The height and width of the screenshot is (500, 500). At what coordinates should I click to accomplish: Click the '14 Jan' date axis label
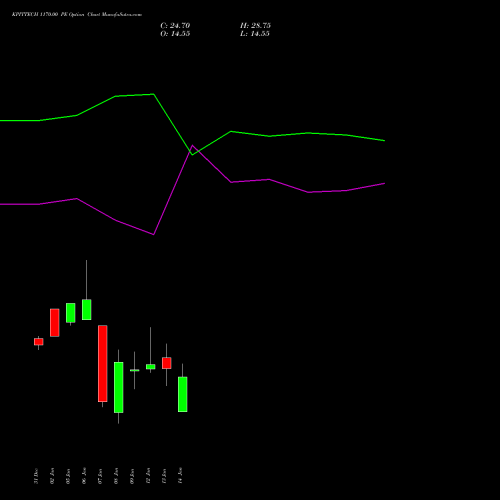[x=180, y=476]
